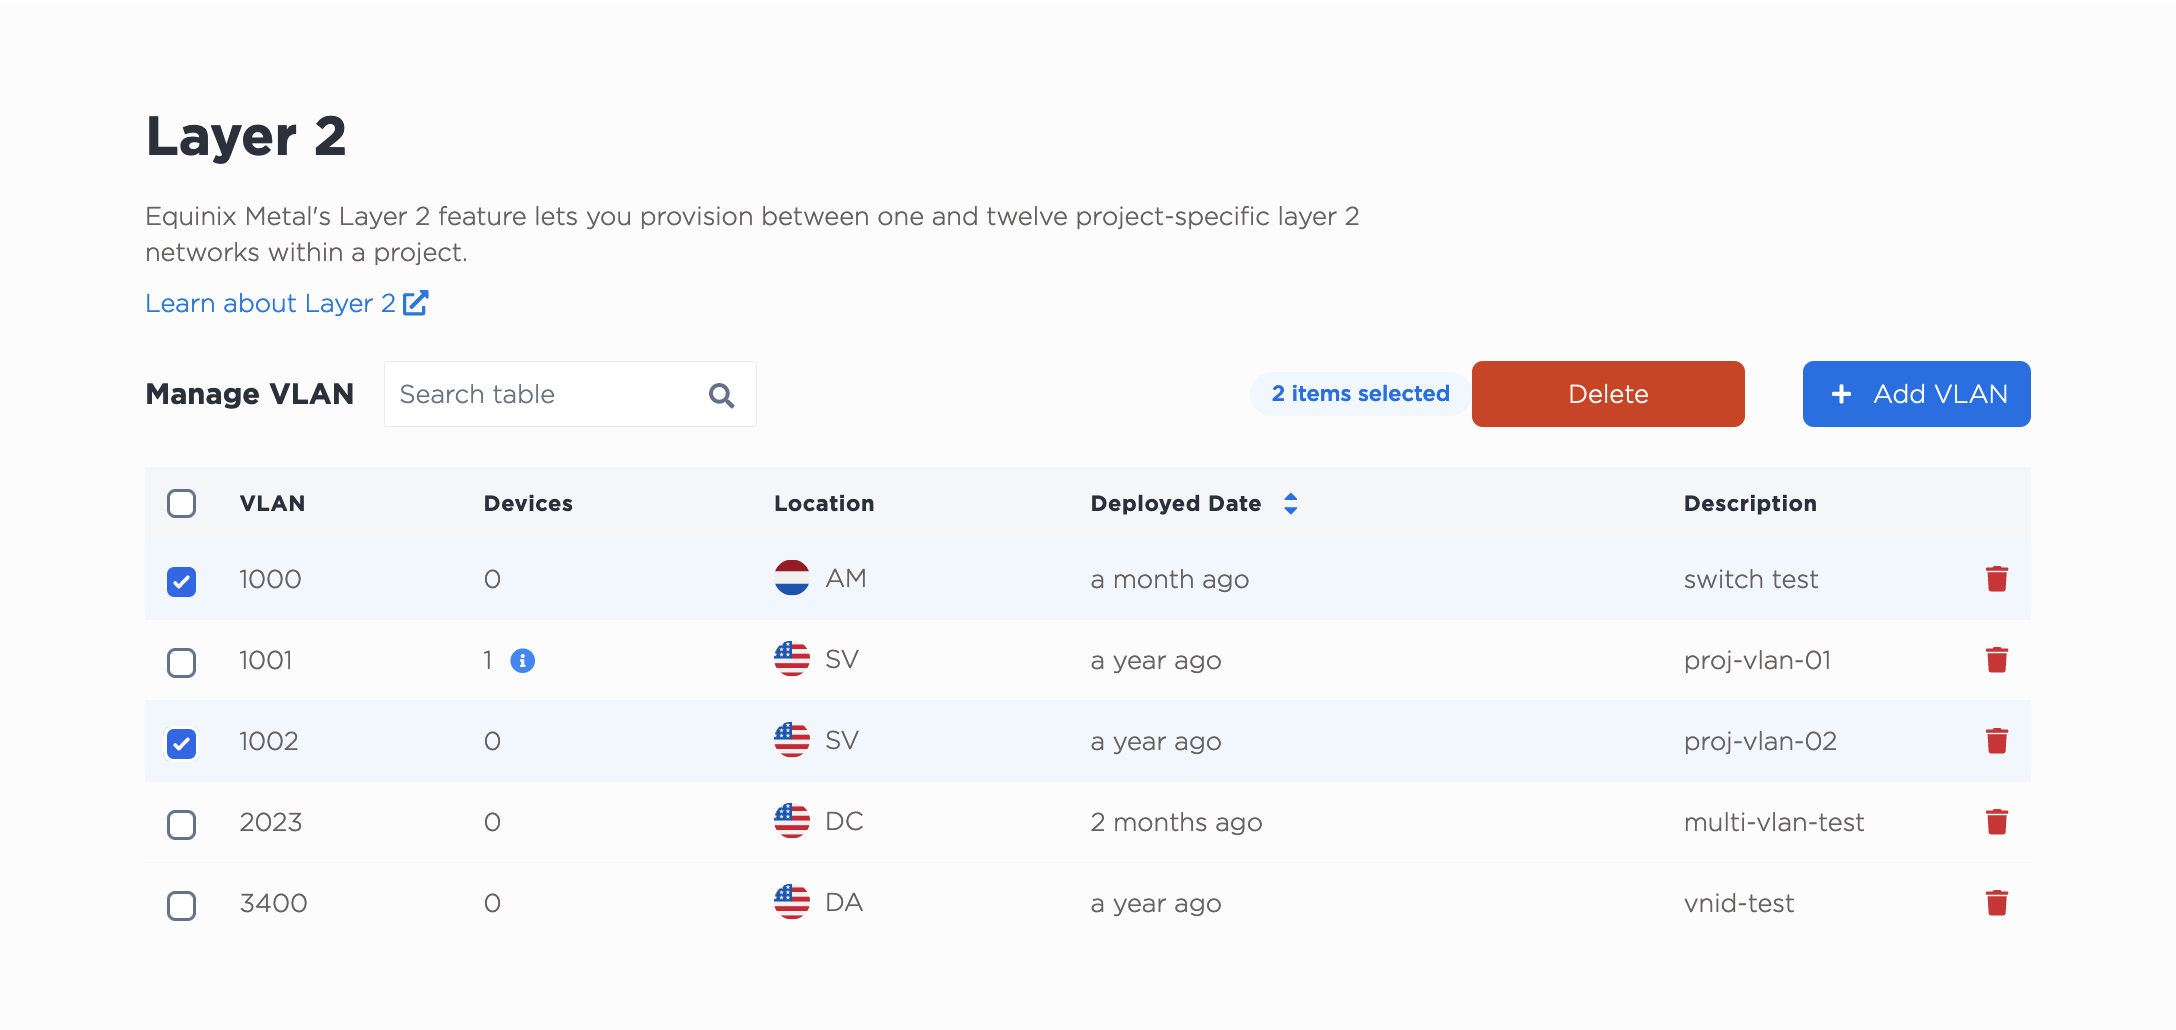2176x1030 pixels.
Task: Click the search magnifier icon
Action: (721, 395)
